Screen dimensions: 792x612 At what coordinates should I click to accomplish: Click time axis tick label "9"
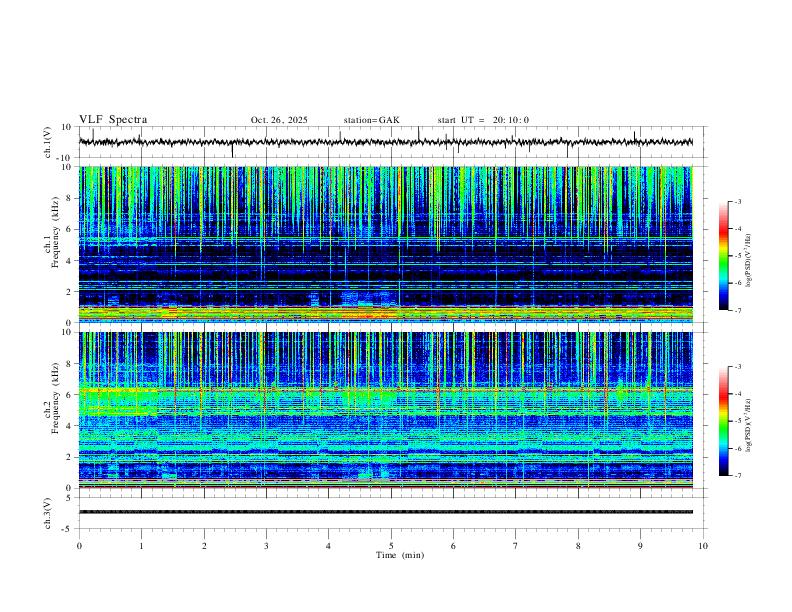[640, 546]
